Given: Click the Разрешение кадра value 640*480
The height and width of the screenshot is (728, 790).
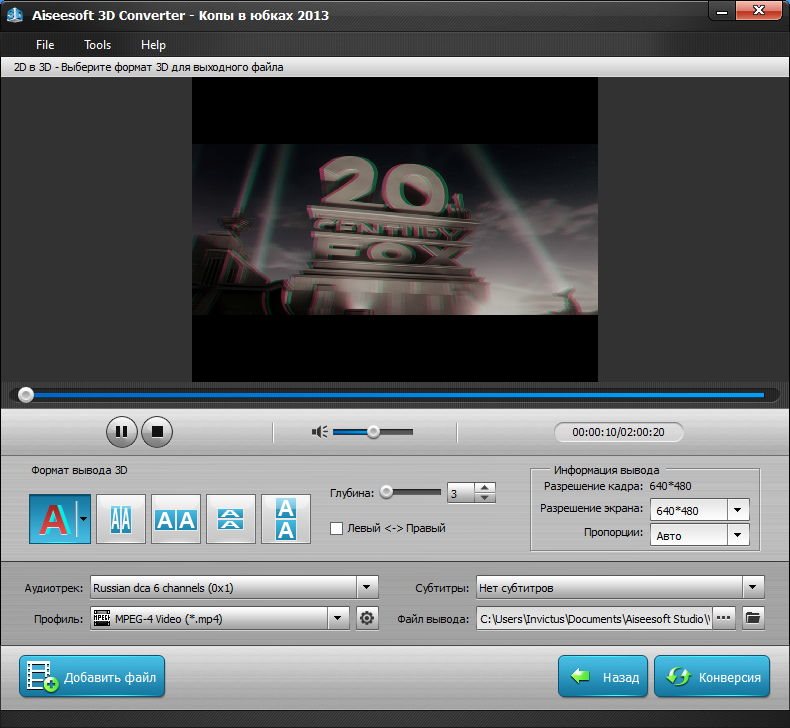Looking at the screenshot, I should coord(670,486).
